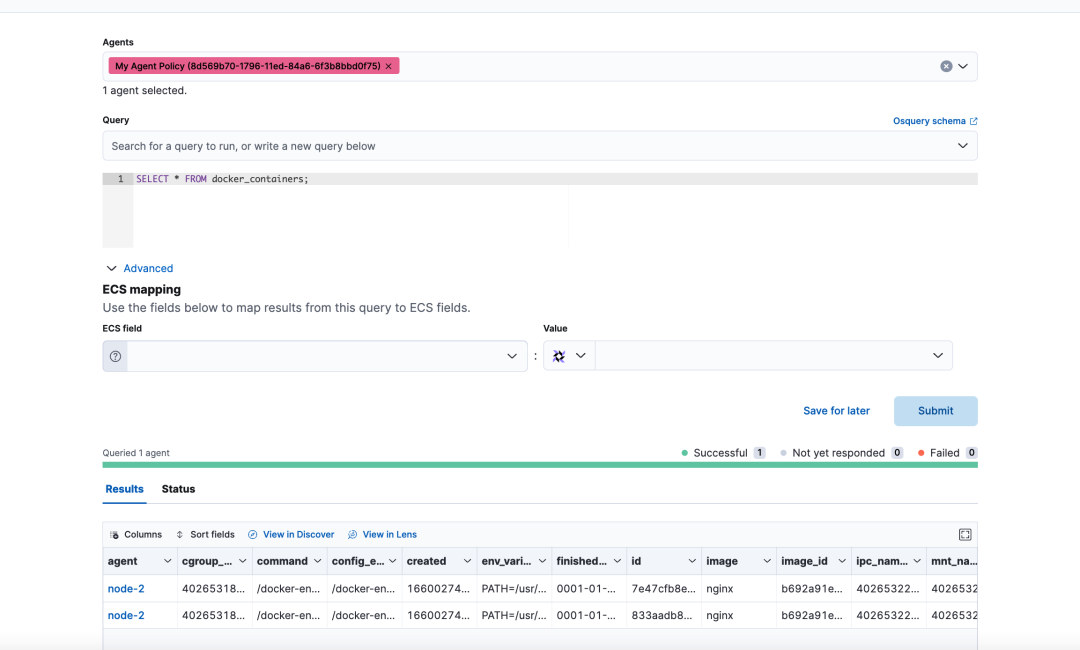Click the ECS field help icon
This screenshot has width=1080, height=650.
click(115, 356)
